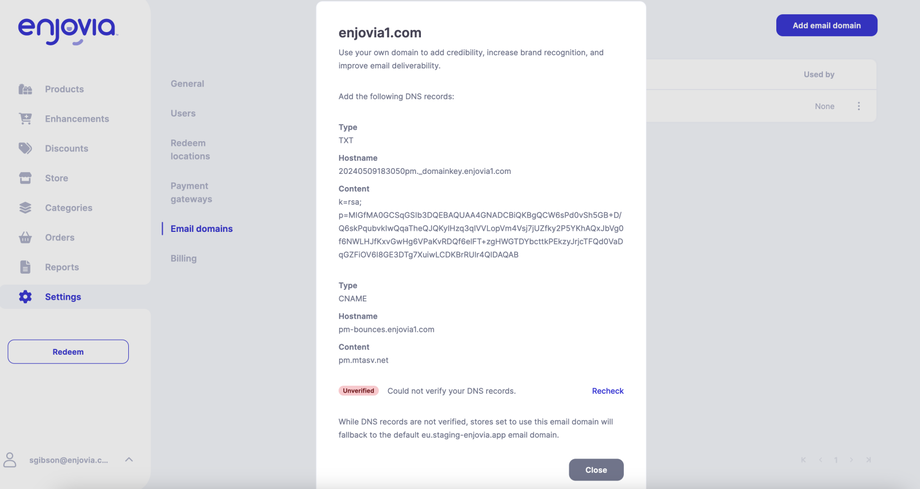Click the enjovia logo
This screenshot has width=920, height=489.
(x=67, y=31)
